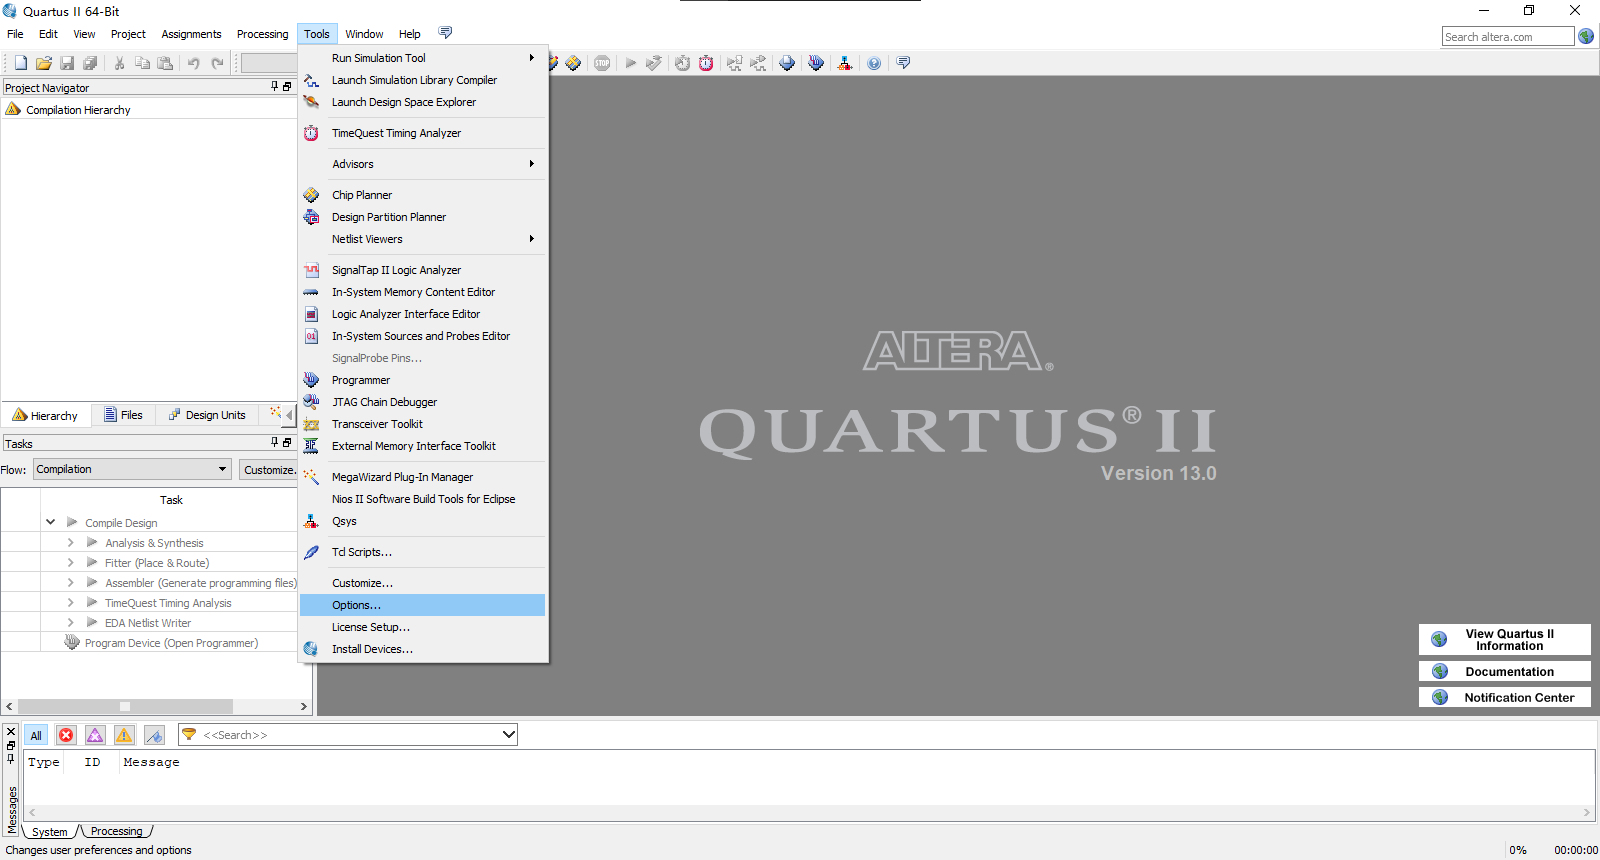Click the Stop Processing toolbar icon
Viewport: 1600px width, 860px height.
[x=602, y=63]
